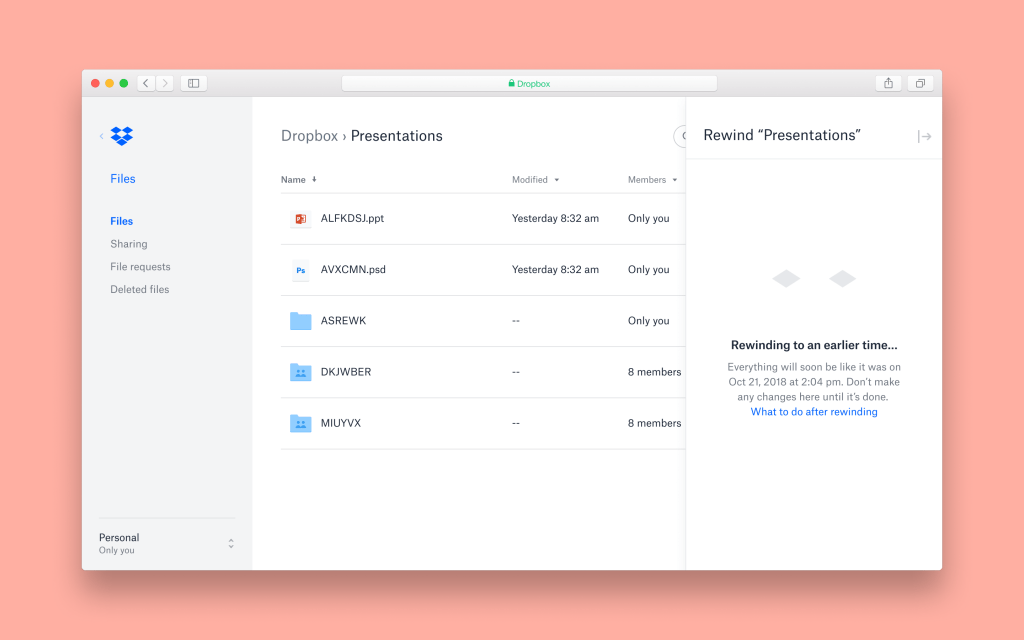The height and width of the screenshot is (640, 1024).
Task: Expand the Personal account switcher
Action: pyautogui.click(x=231, y=543)
